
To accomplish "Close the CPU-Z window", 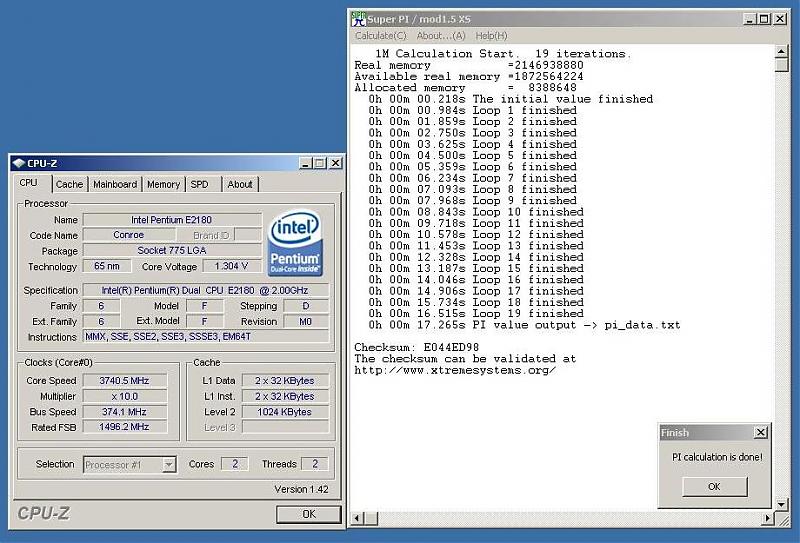I will 335,163.
